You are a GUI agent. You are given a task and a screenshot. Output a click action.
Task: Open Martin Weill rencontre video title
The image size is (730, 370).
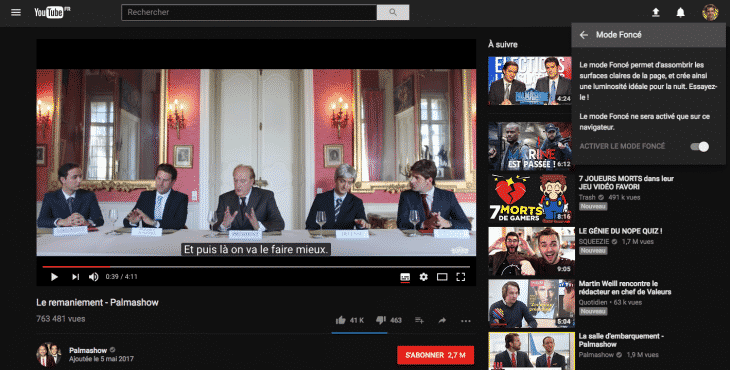pos(625,288)
